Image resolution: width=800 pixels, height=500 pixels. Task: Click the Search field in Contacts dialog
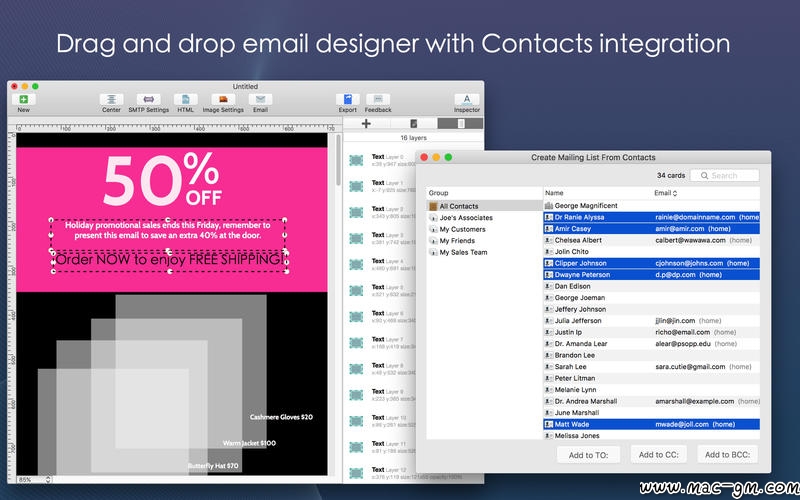coord(724,176)
